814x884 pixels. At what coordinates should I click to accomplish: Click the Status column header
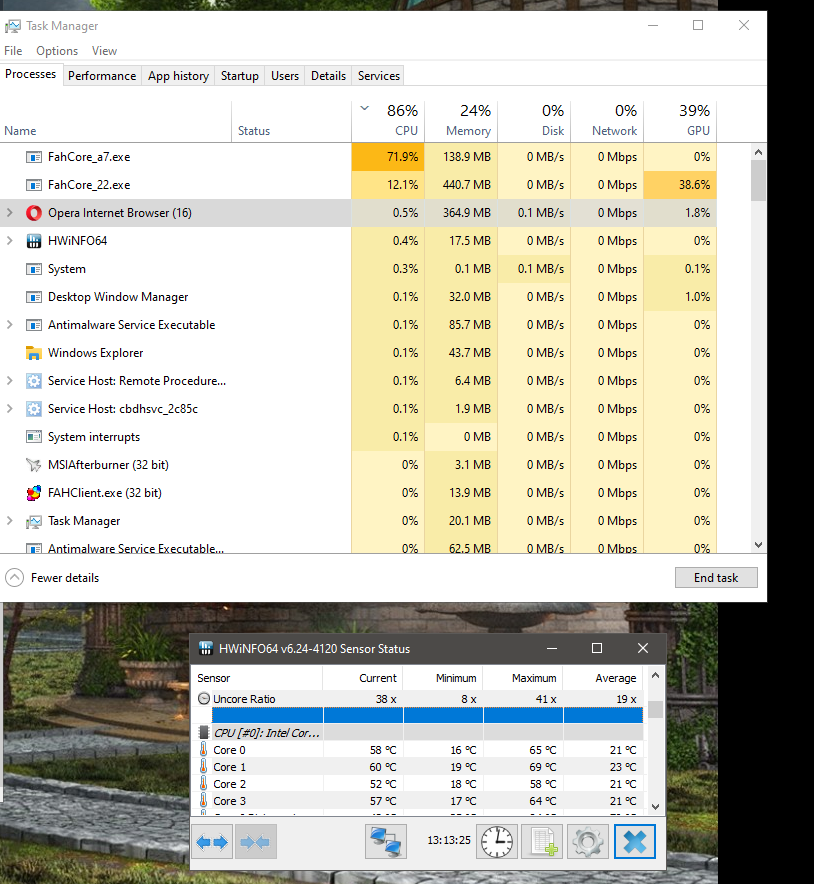[291, 121]
